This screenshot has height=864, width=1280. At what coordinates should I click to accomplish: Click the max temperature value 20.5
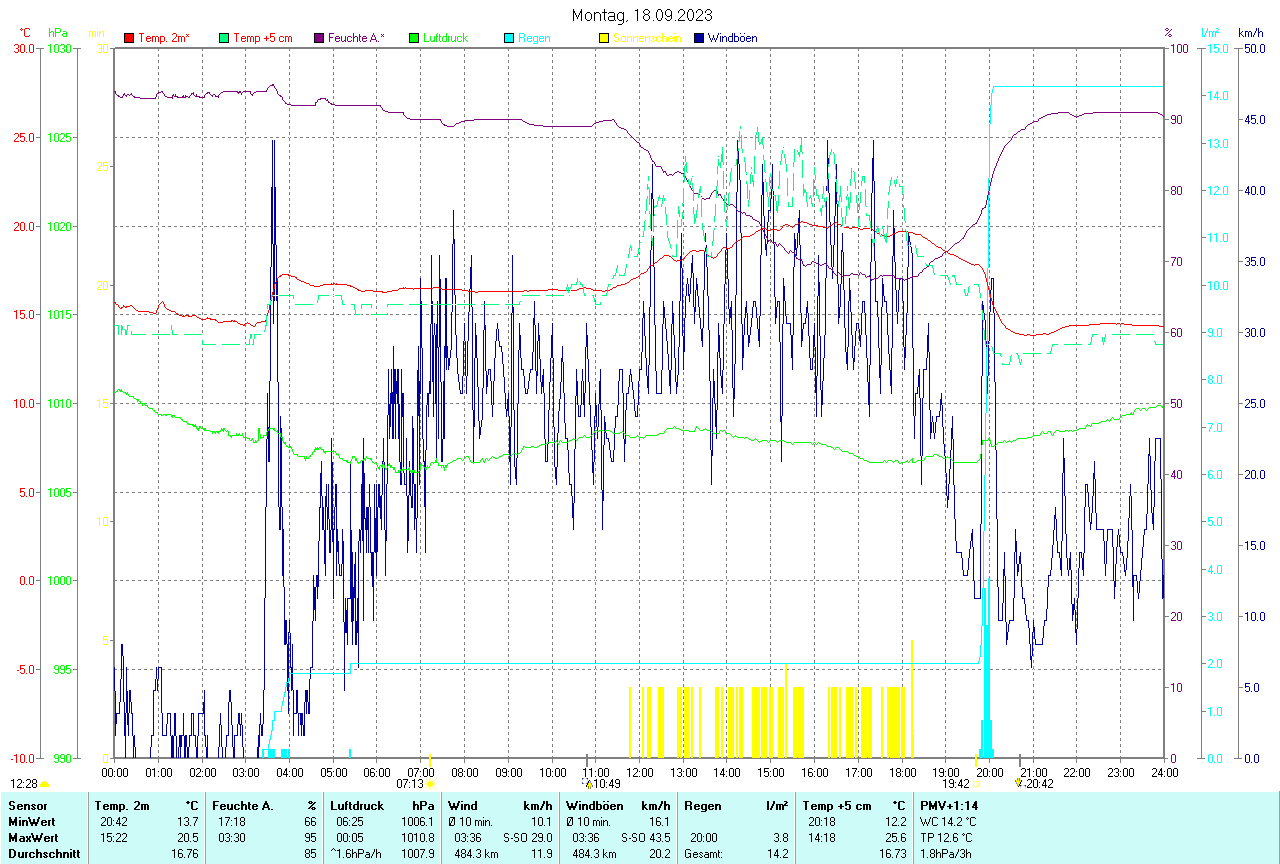coord(187,837)
